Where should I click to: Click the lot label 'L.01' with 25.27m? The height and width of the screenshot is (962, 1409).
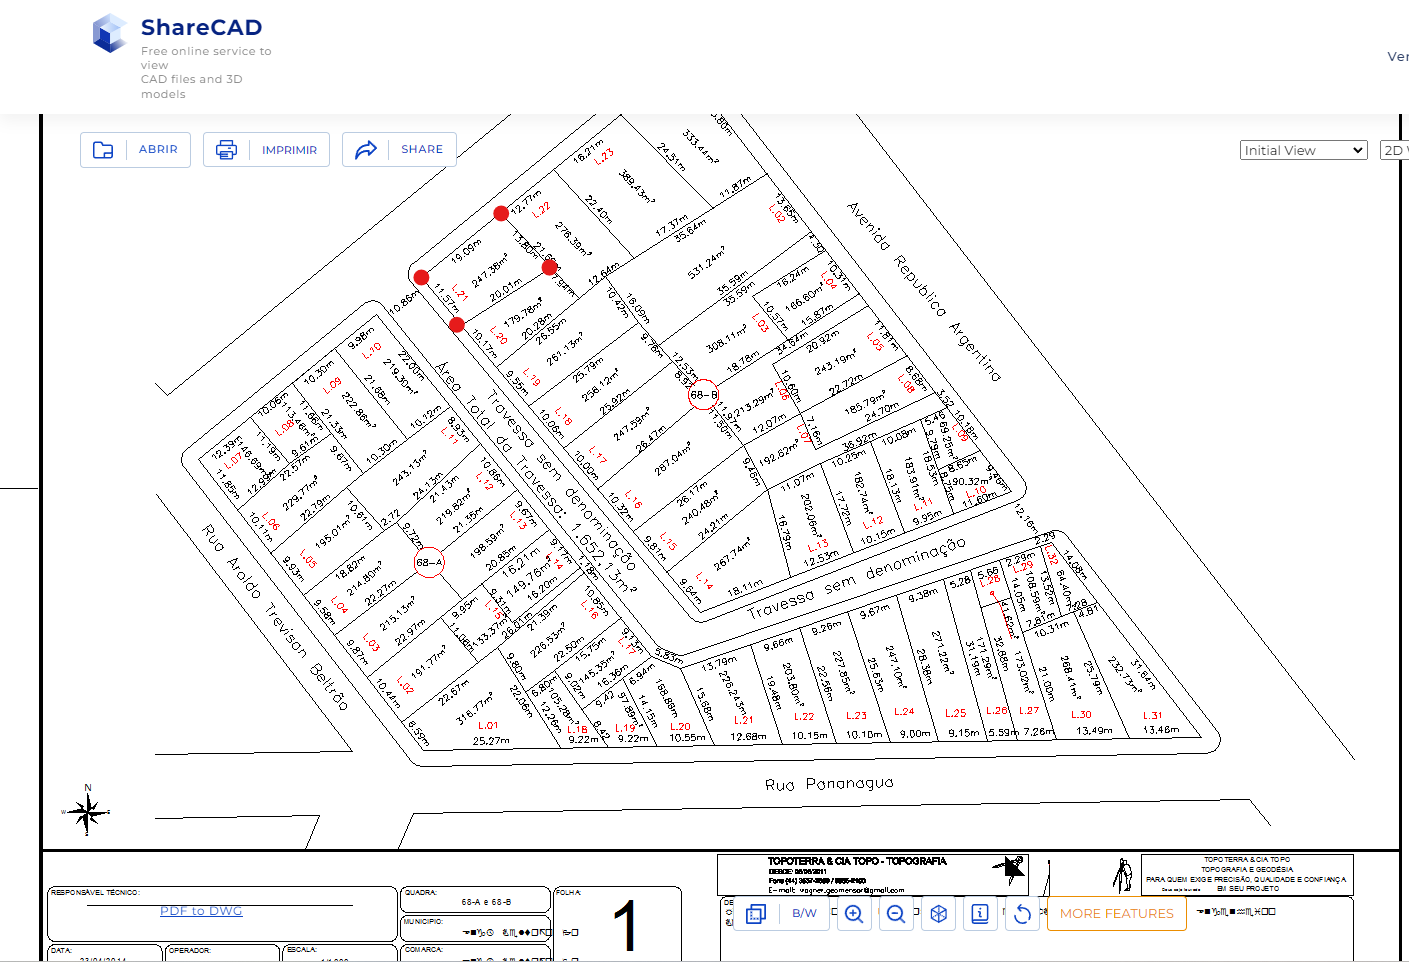(488, 726)
